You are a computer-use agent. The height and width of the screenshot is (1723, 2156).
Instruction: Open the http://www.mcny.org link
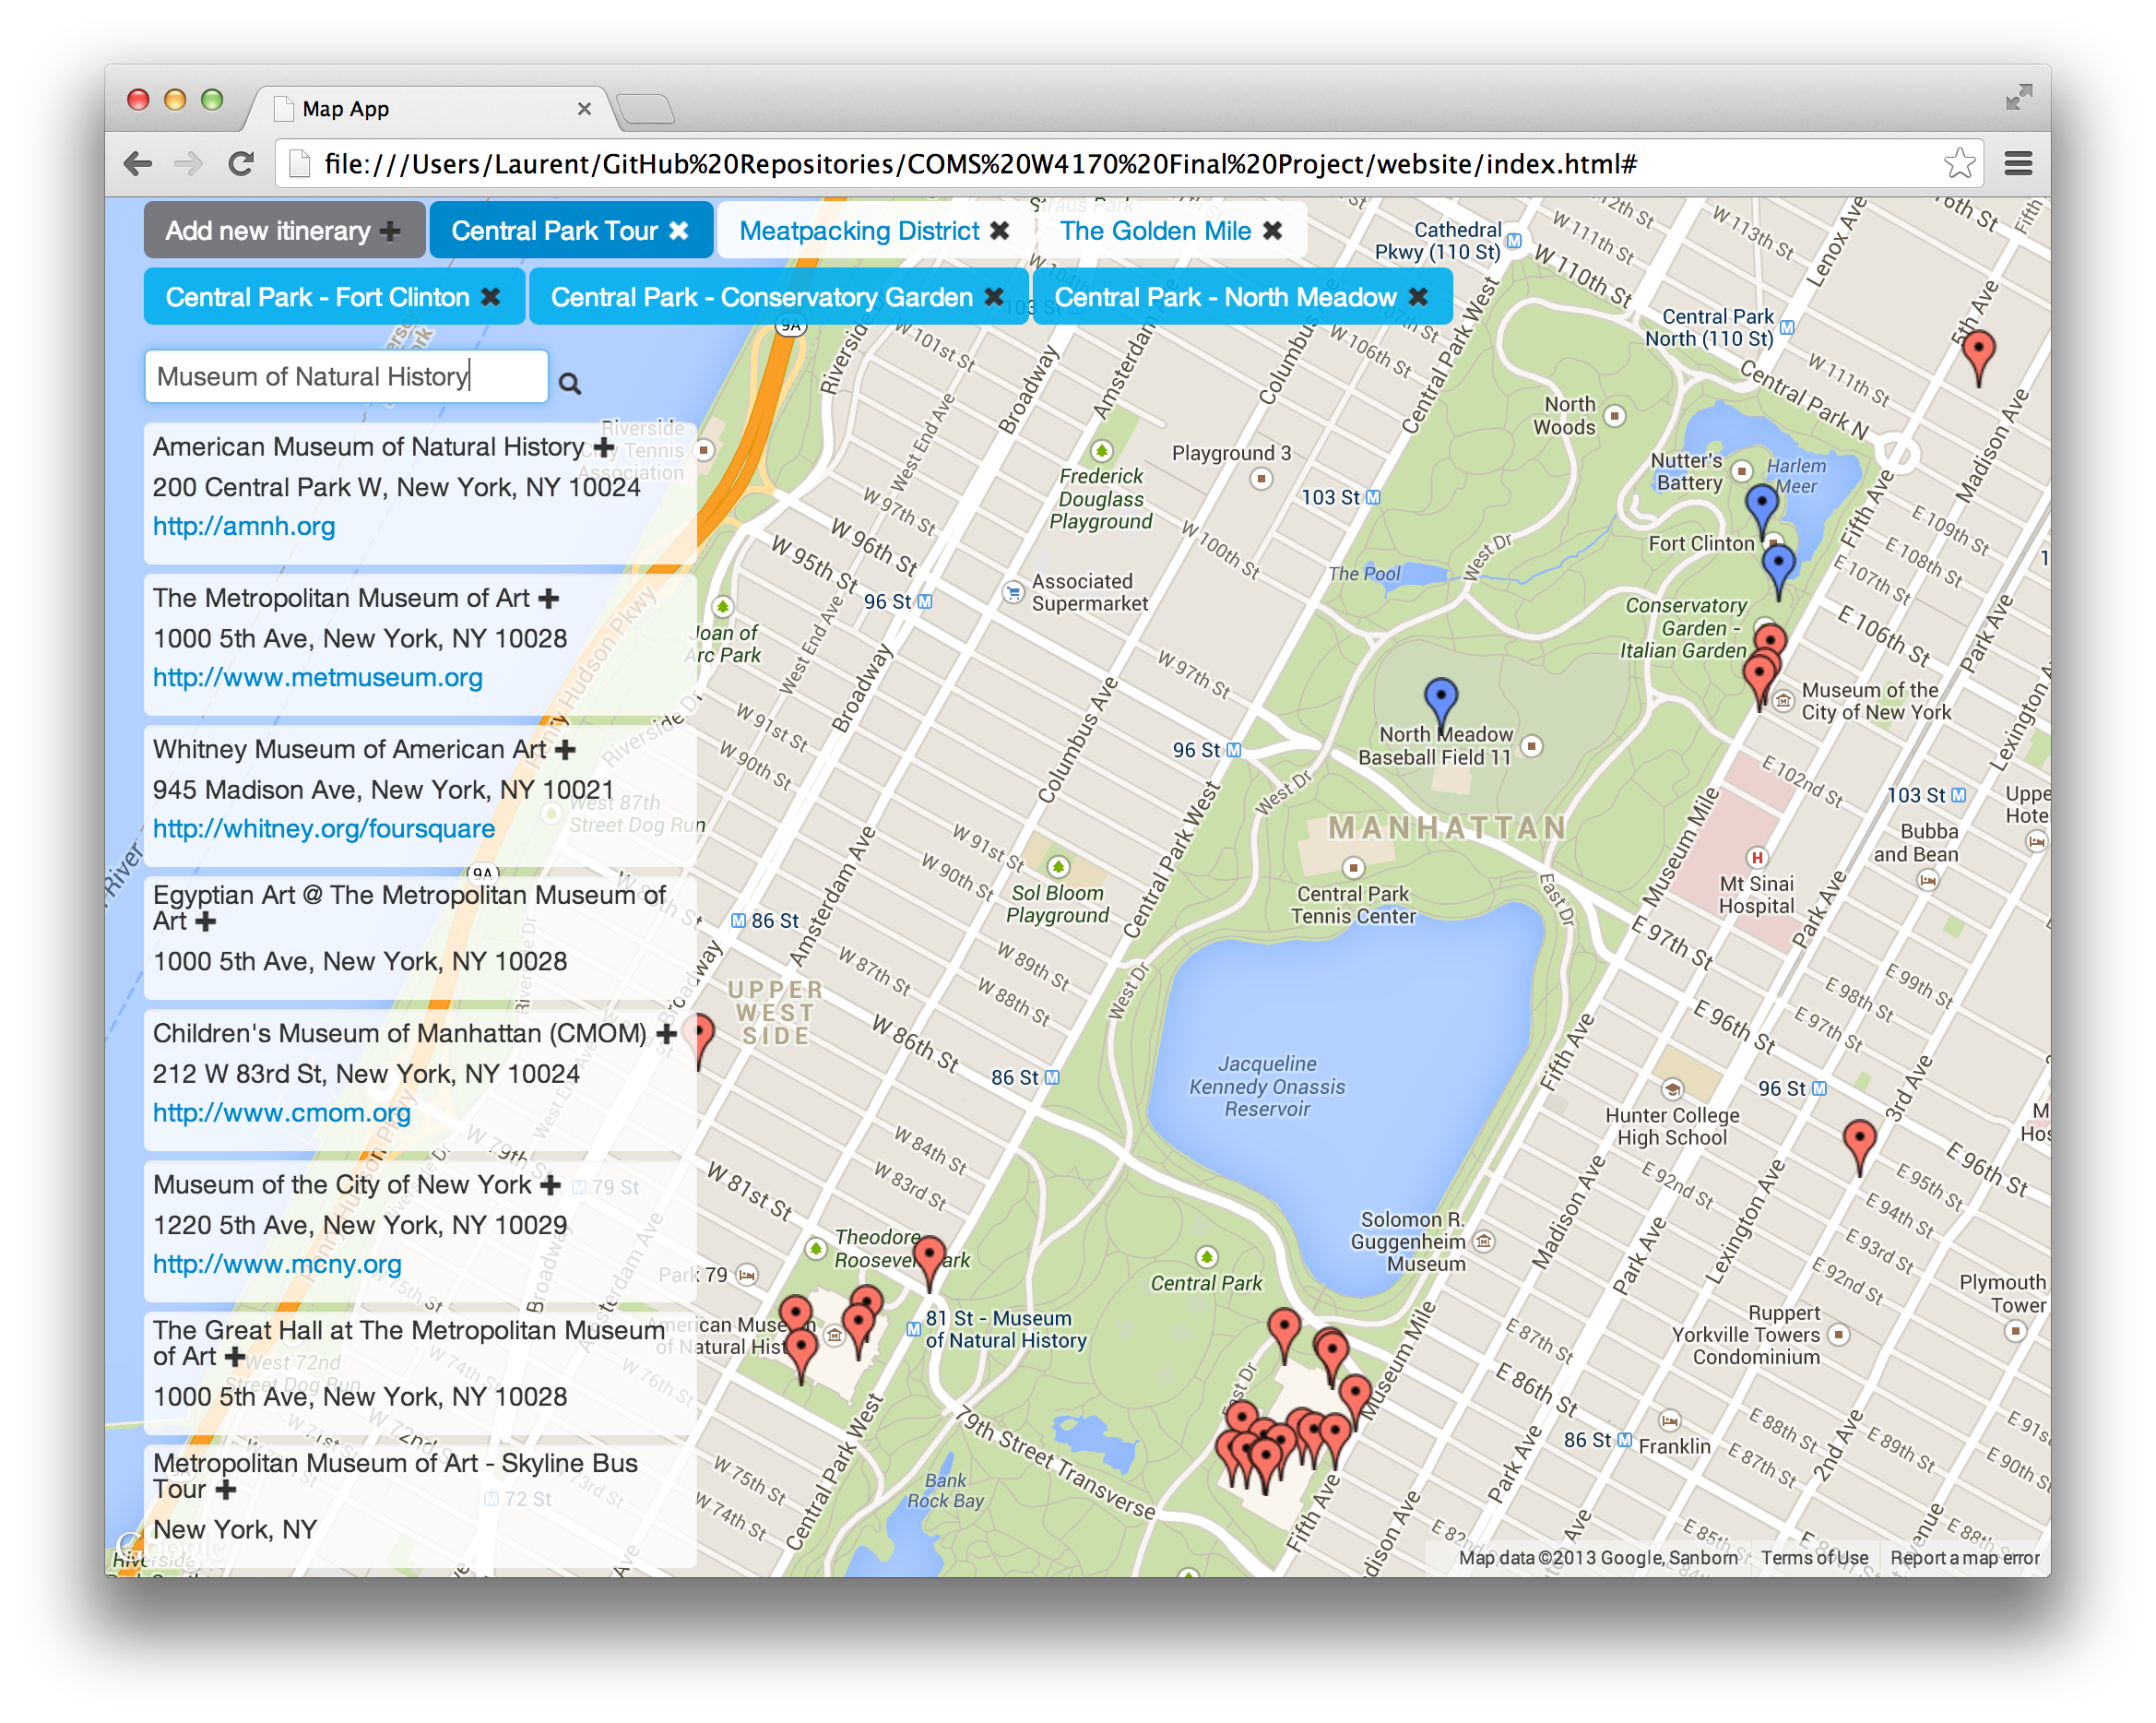[x=277, y=1265]
